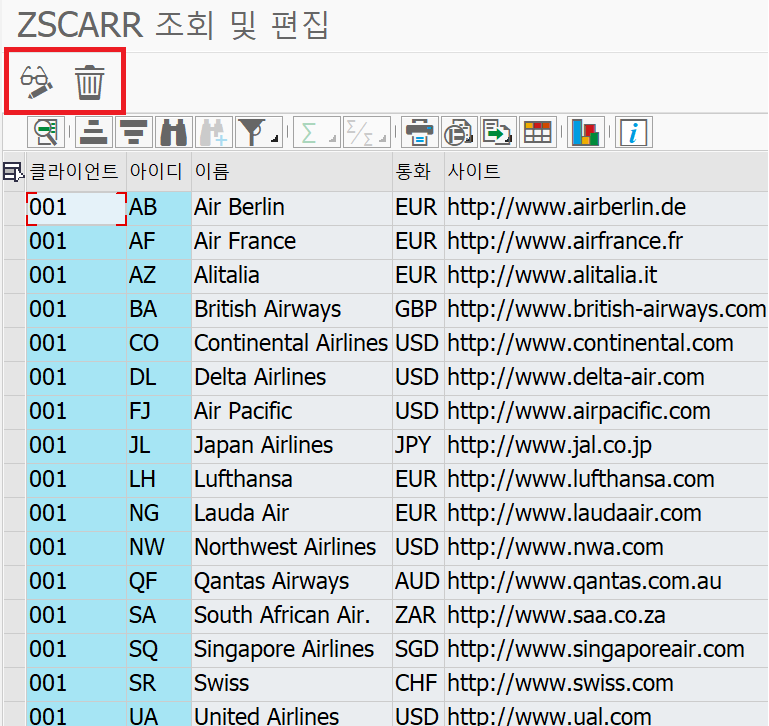Click the Japan Airlines name cell
The width and height of the screenshot is (769, 726).
point(292,446)
